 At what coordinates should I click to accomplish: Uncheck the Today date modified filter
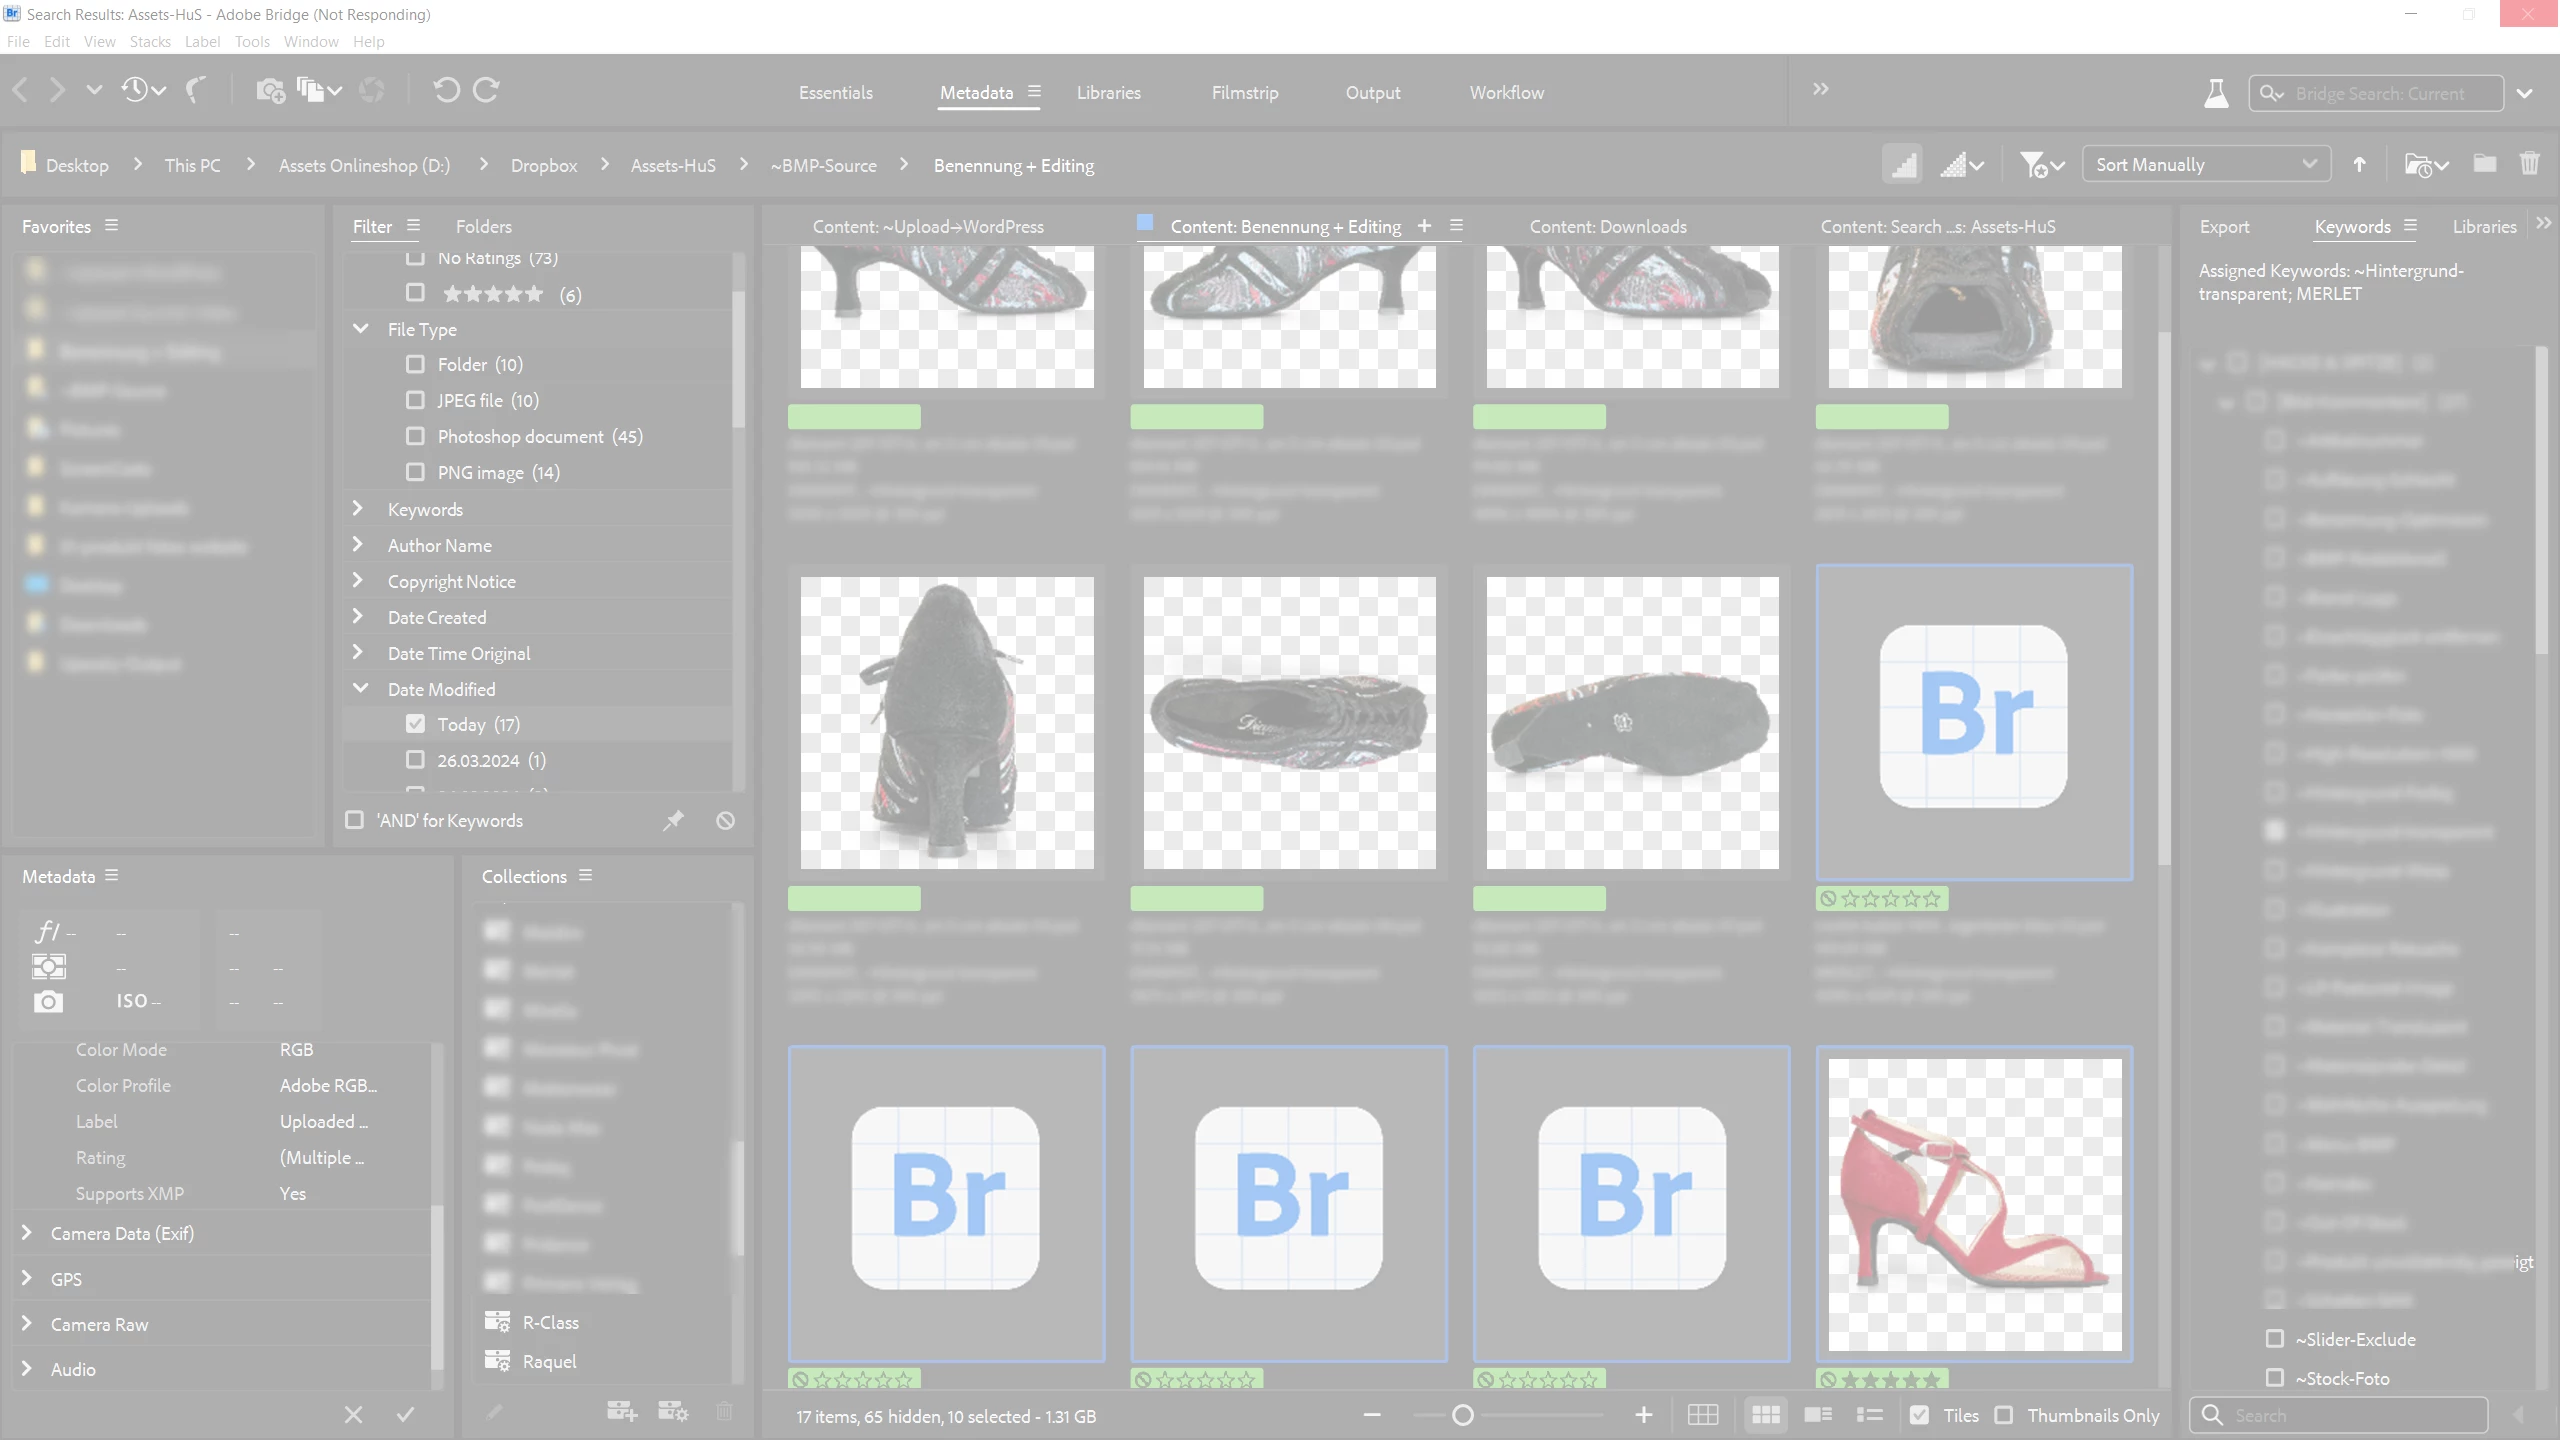(x=415, y=724)
